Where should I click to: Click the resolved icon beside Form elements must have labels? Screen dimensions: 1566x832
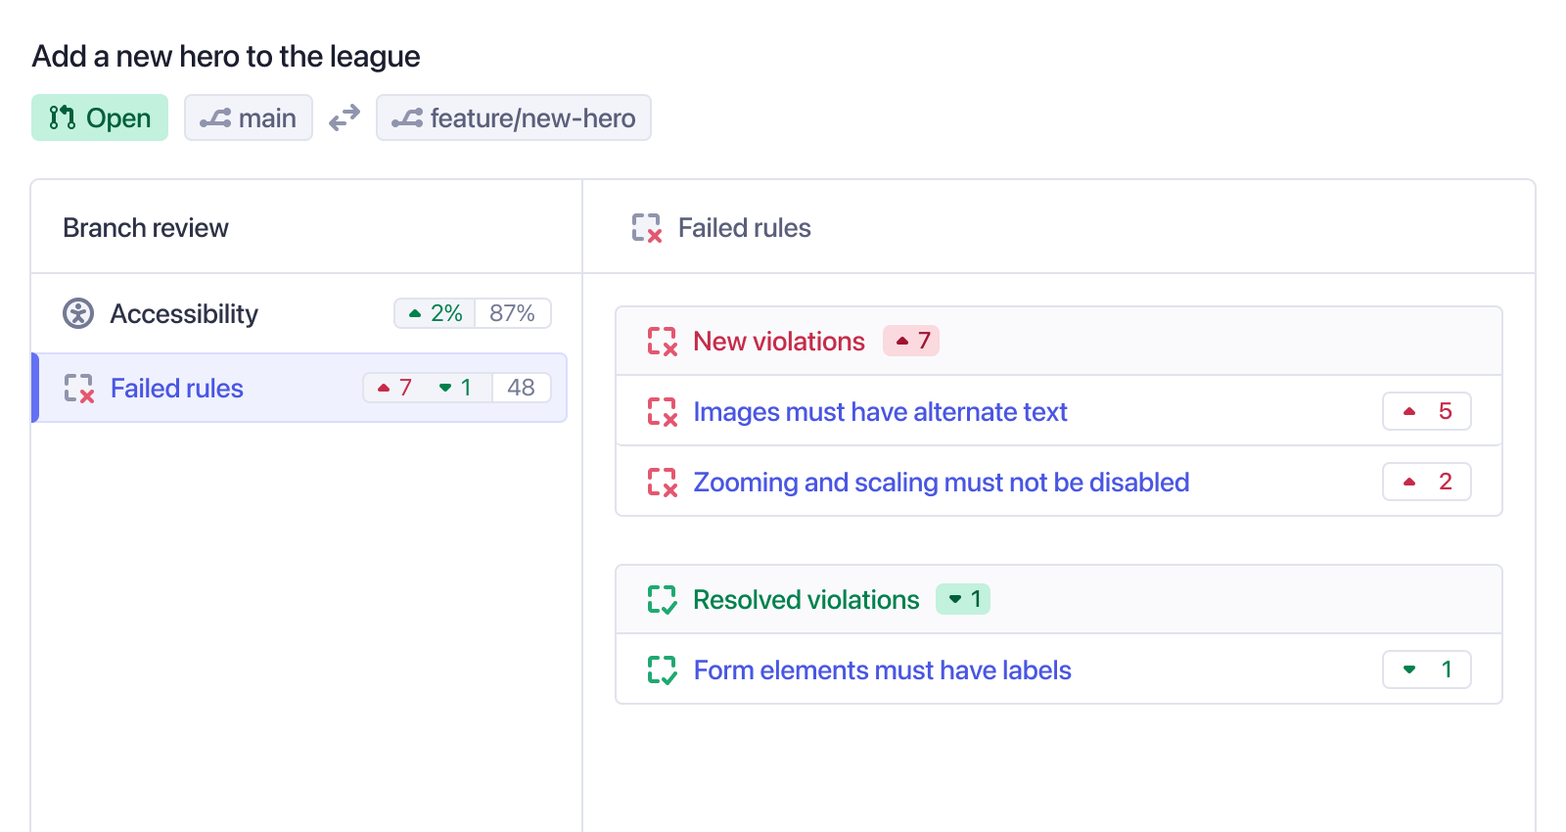[x=663, y=670]
